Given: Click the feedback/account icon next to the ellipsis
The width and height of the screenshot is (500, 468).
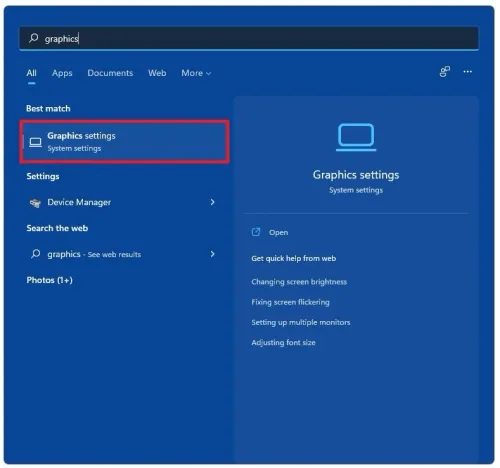Looking at the screenshot, I should click(445, 72).
